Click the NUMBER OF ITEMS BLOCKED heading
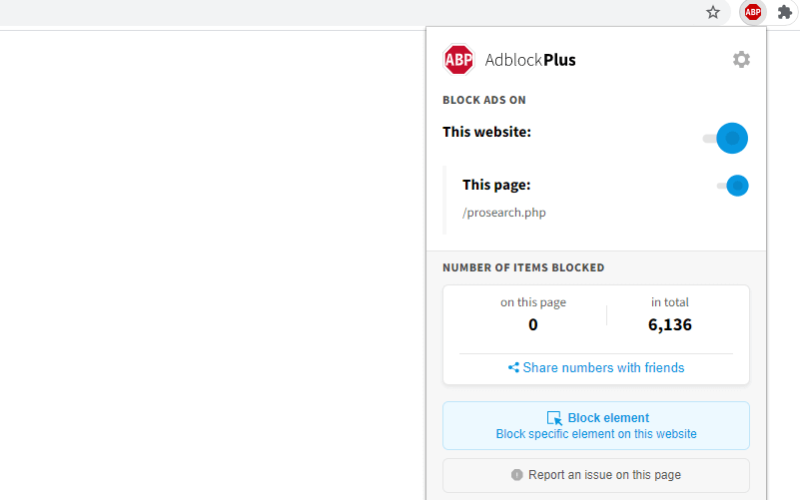 pos(523,268)
